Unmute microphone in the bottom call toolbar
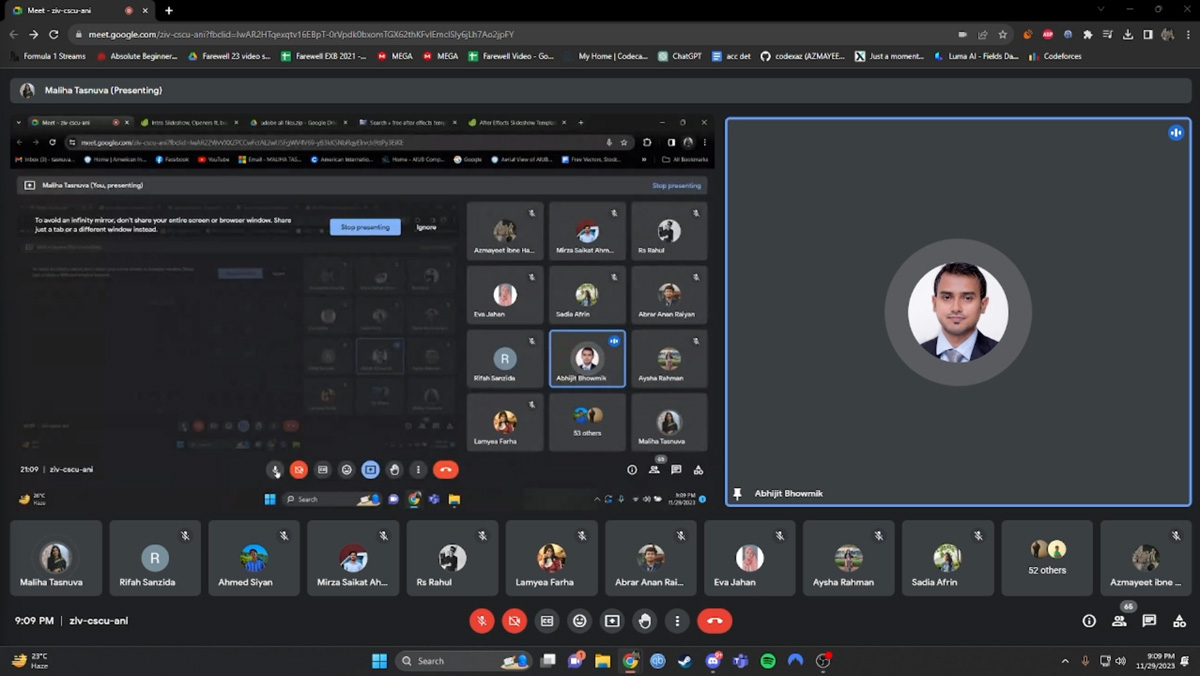Image resolution: width=1200 pixels, height=676 pixels. pyautogui.click(x=481, y=621)
